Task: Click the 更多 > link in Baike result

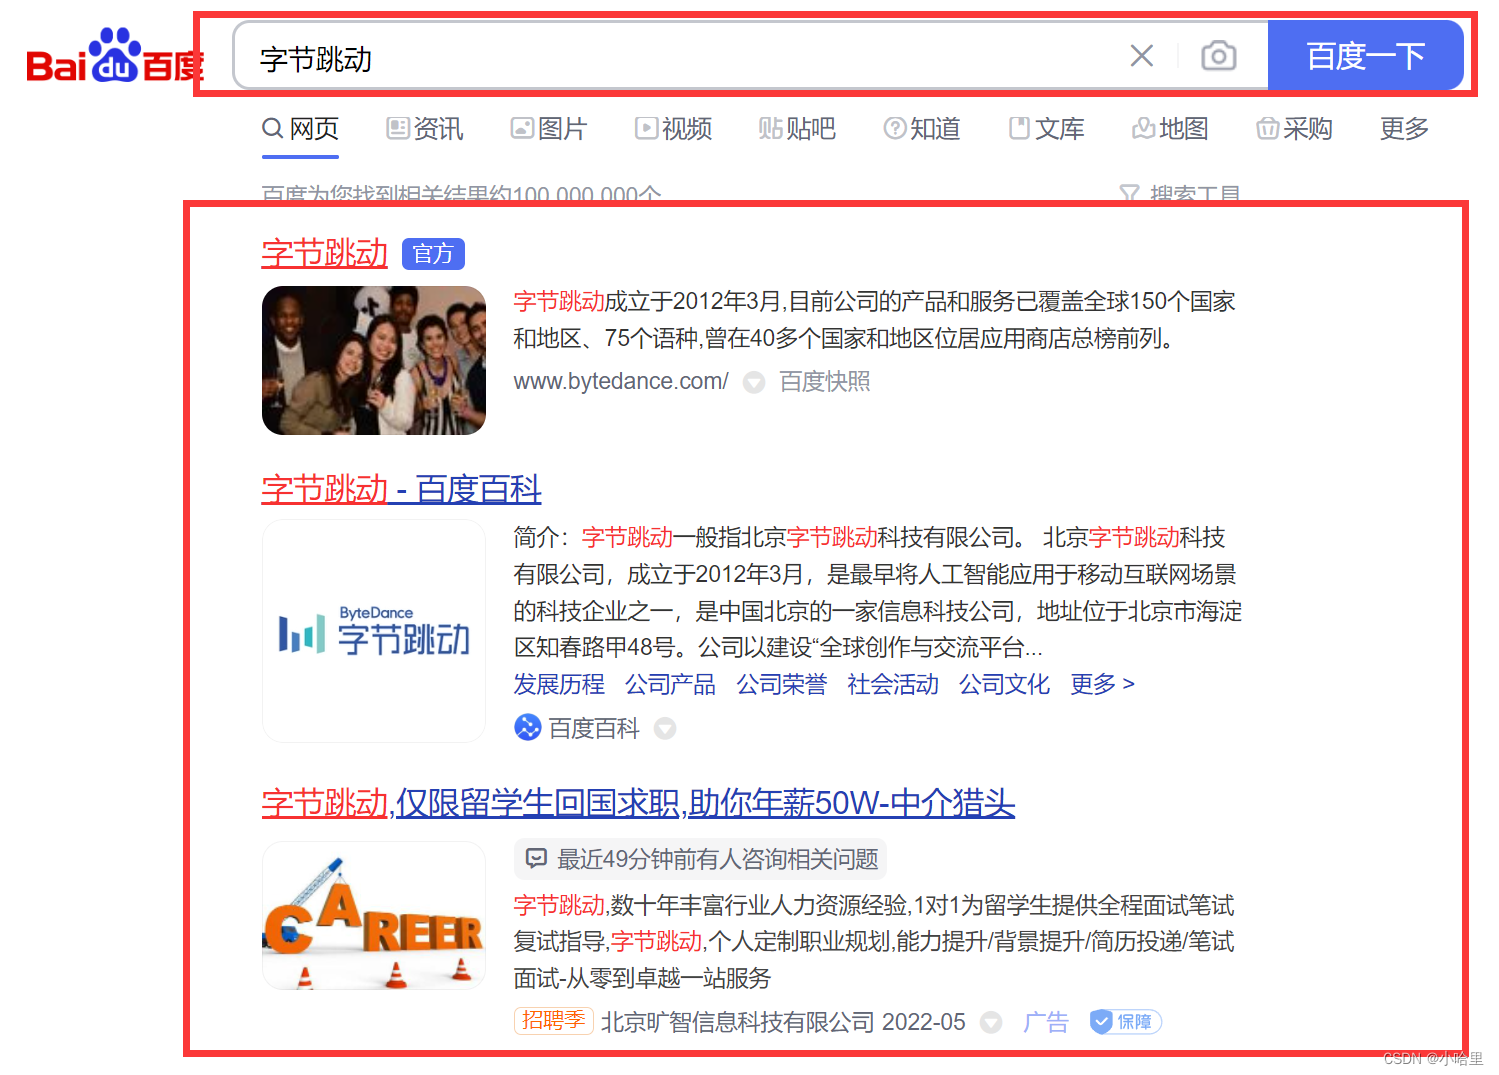Action: click(1102, 685)
